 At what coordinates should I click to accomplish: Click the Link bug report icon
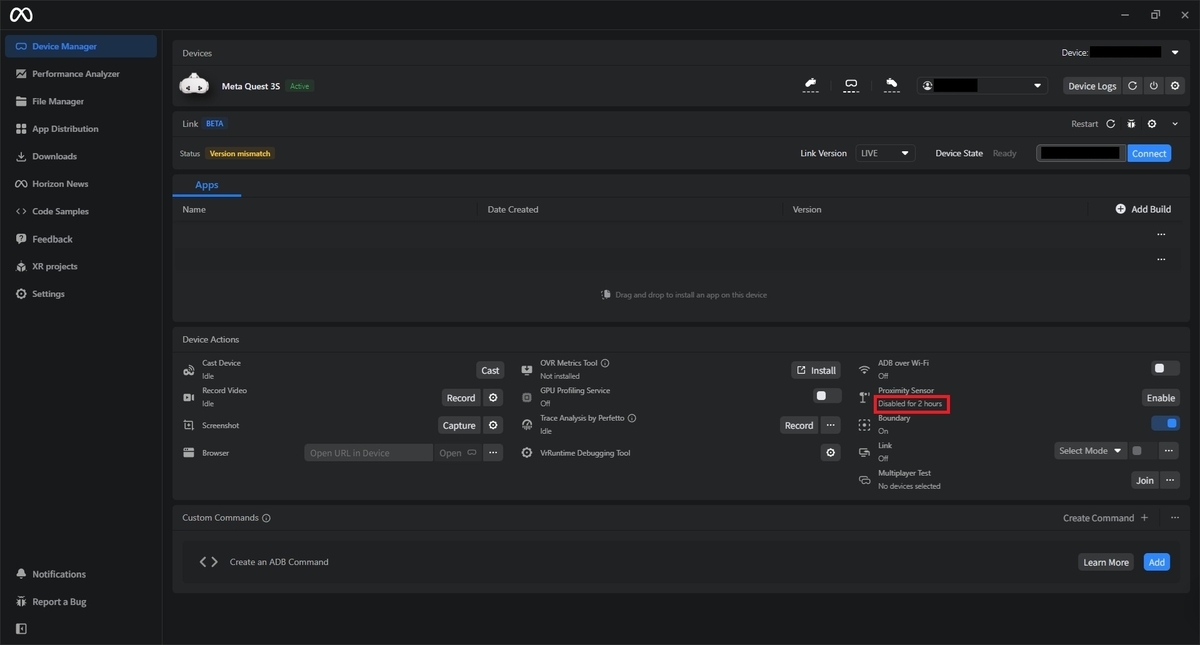(1131, 124)
